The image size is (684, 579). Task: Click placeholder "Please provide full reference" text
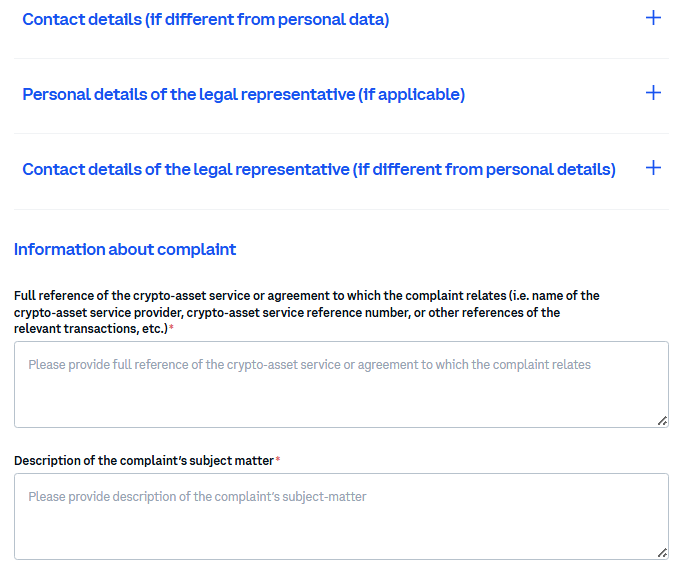click(x=309, y=365)
